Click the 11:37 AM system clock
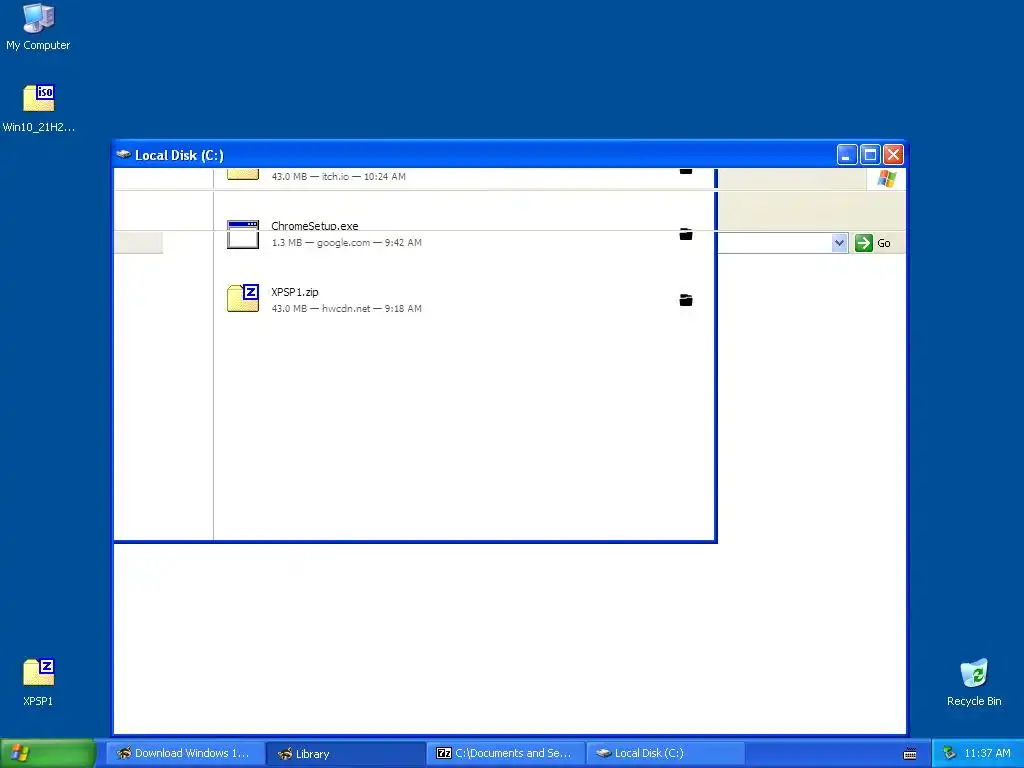Image resolution: width=1024 pixels, height=768 pixels. (x=987, y=754)
